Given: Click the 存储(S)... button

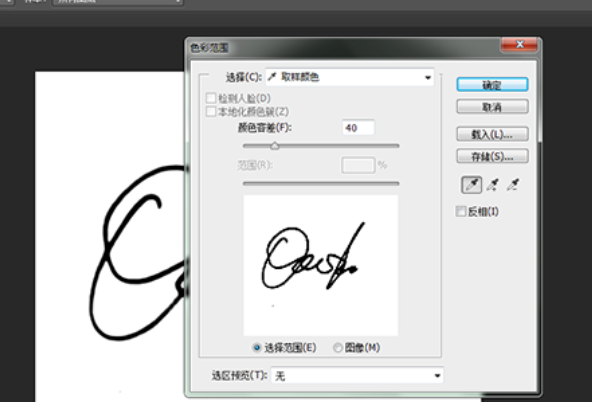Looking at the screenshot, I should (x=492, y=156).
